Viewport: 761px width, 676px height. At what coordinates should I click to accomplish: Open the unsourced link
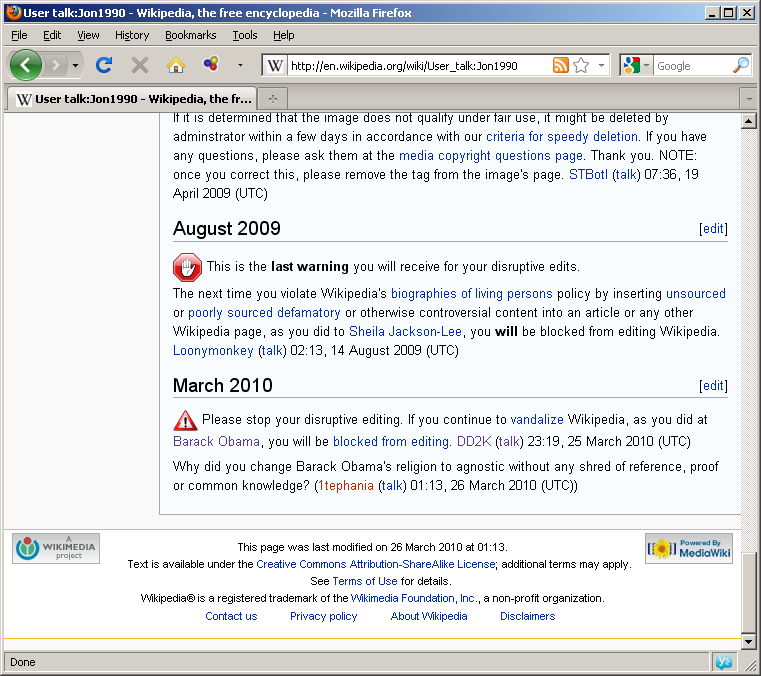(x=696, y=294)
